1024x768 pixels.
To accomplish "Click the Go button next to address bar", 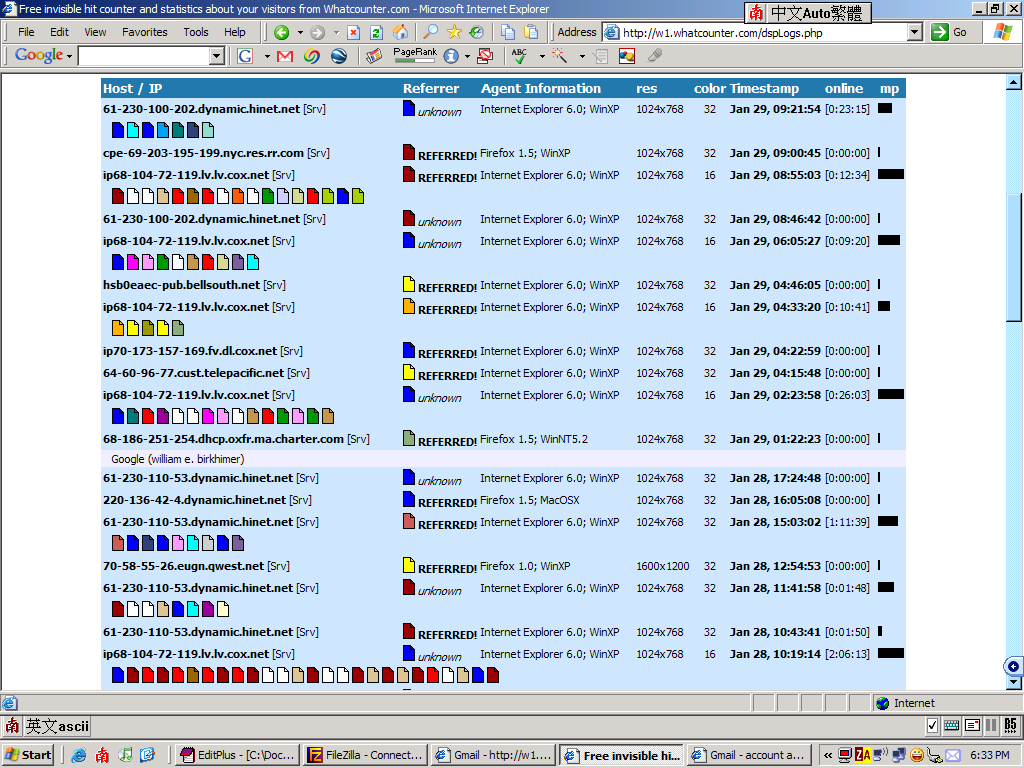I will point(950,32).
